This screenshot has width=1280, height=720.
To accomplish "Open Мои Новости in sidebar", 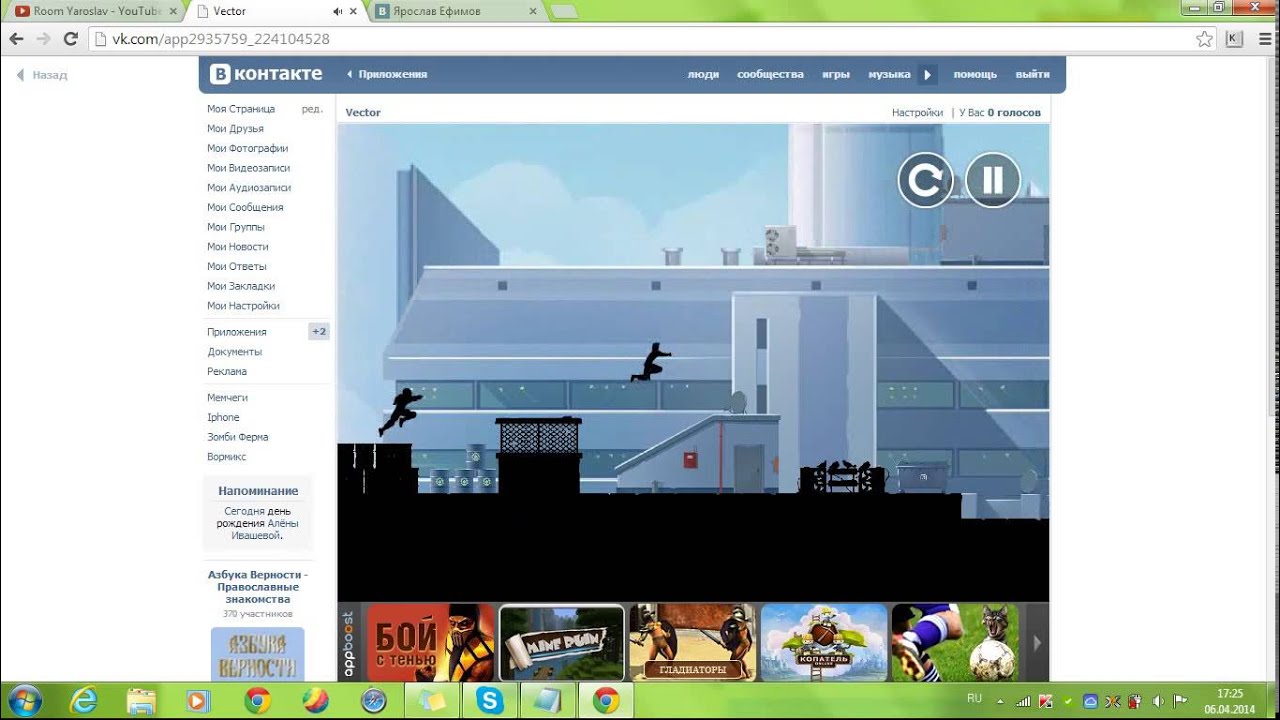I will (238, 247).
